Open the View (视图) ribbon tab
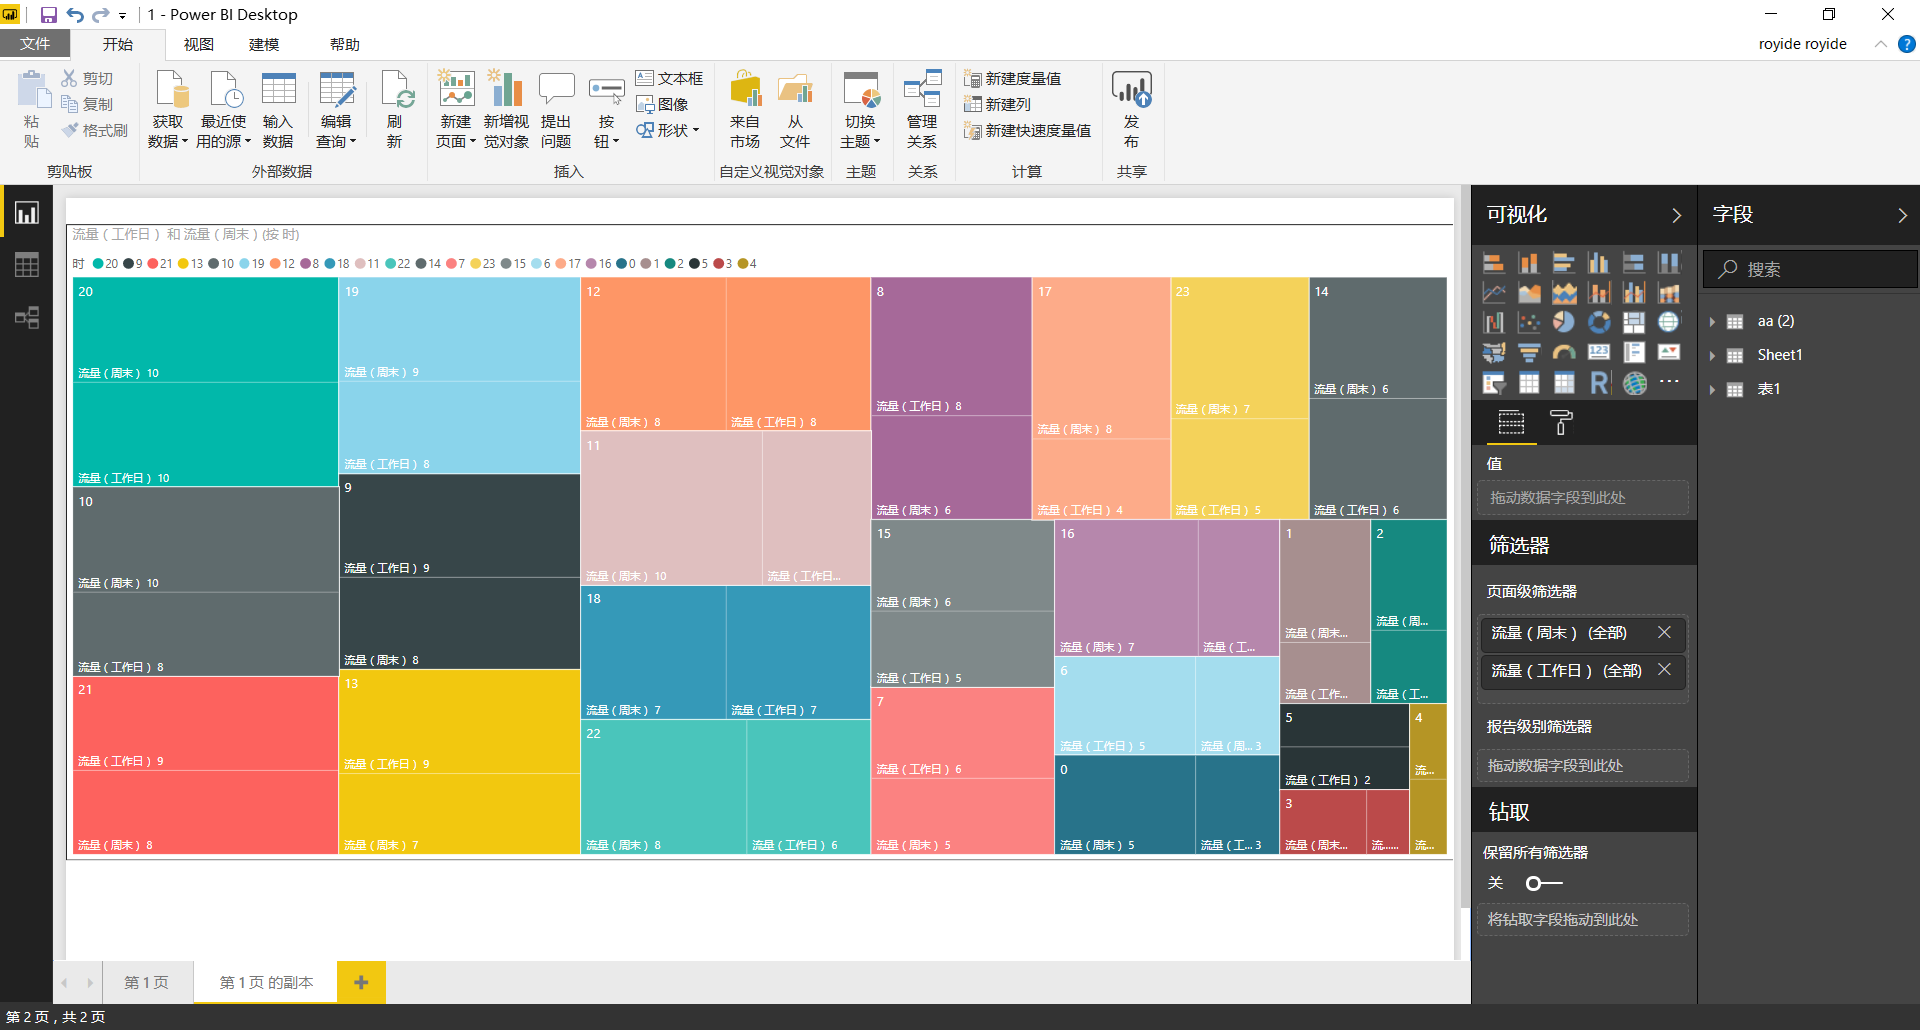1920x1030 pixels. (x=198, y=44)
